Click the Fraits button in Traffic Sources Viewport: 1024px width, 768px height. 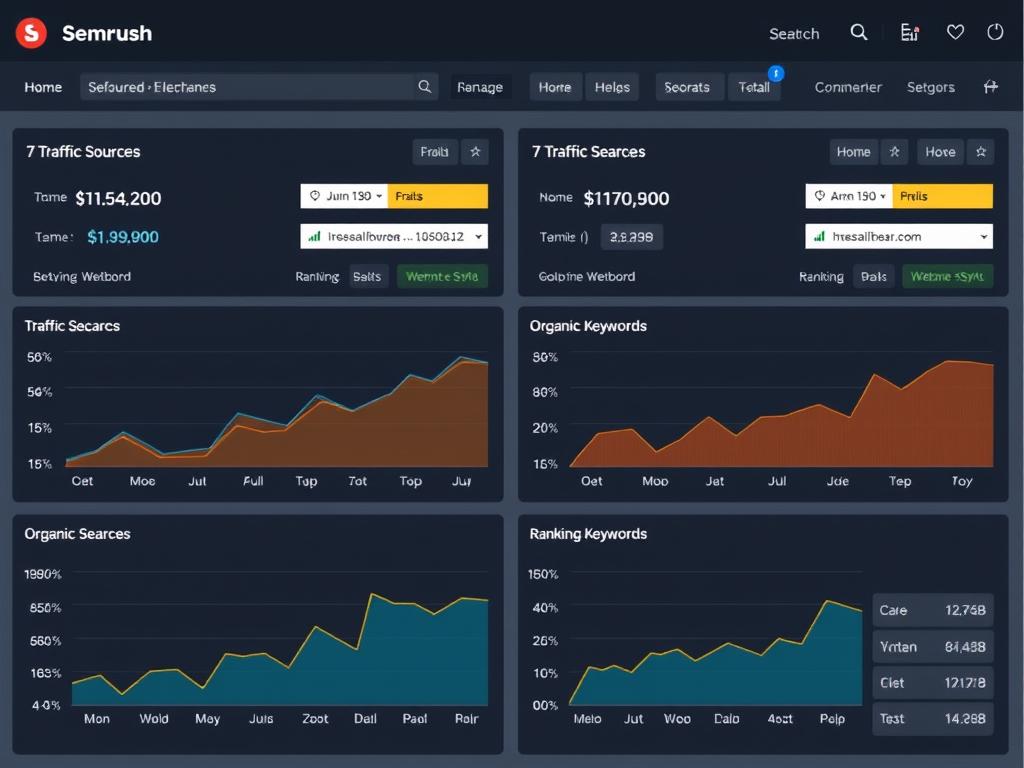point(434,152)
